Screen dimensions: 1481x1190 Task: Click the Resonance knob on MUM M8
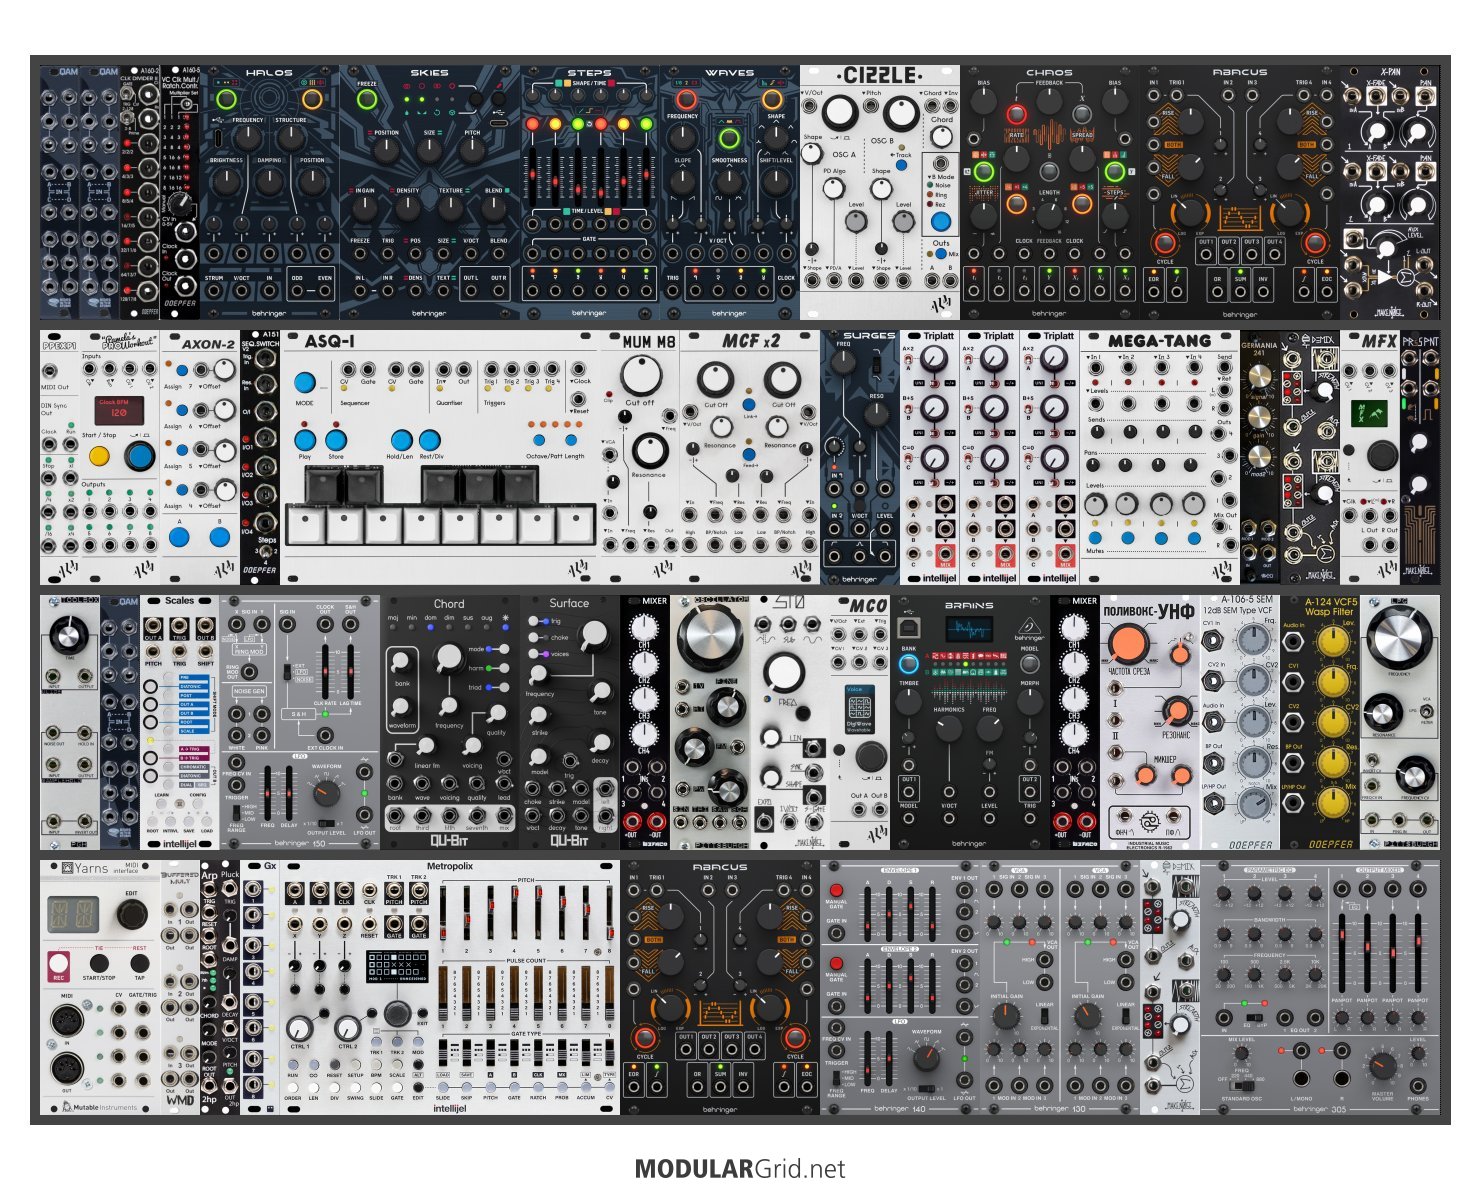[x=648, y=451]
